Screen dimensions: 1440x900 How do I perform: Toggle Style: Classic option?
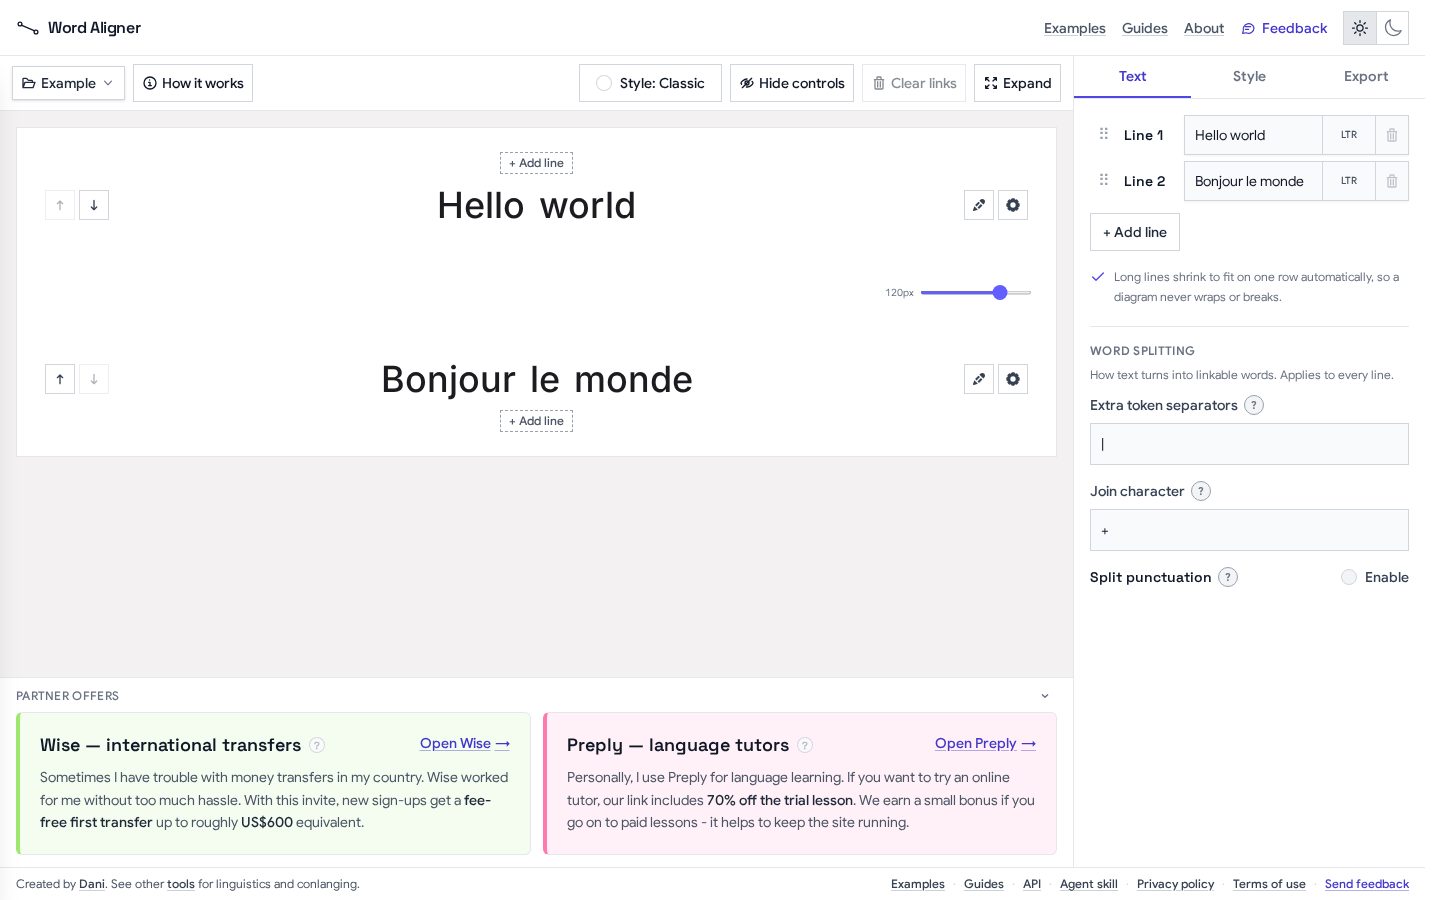pyautogui.click(x=650, y=83)
